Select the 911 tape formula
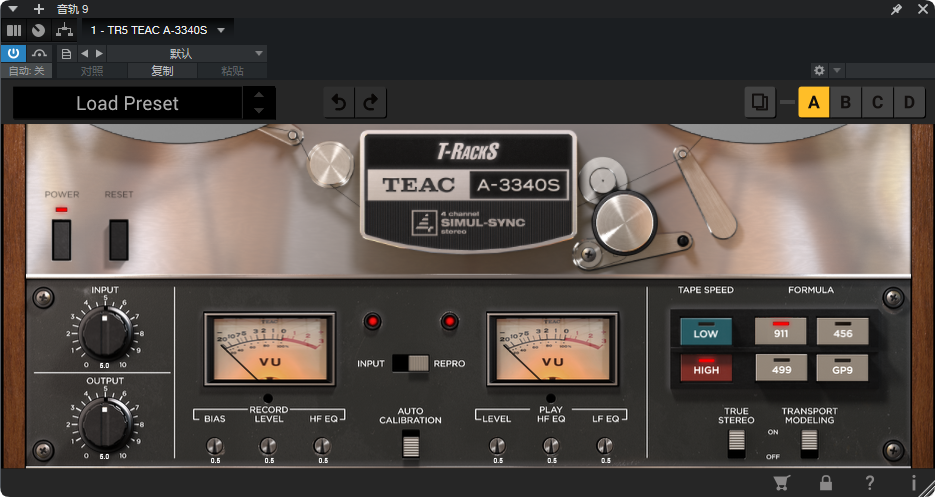This screenshot has width=935, height=497. coord(781,331)
